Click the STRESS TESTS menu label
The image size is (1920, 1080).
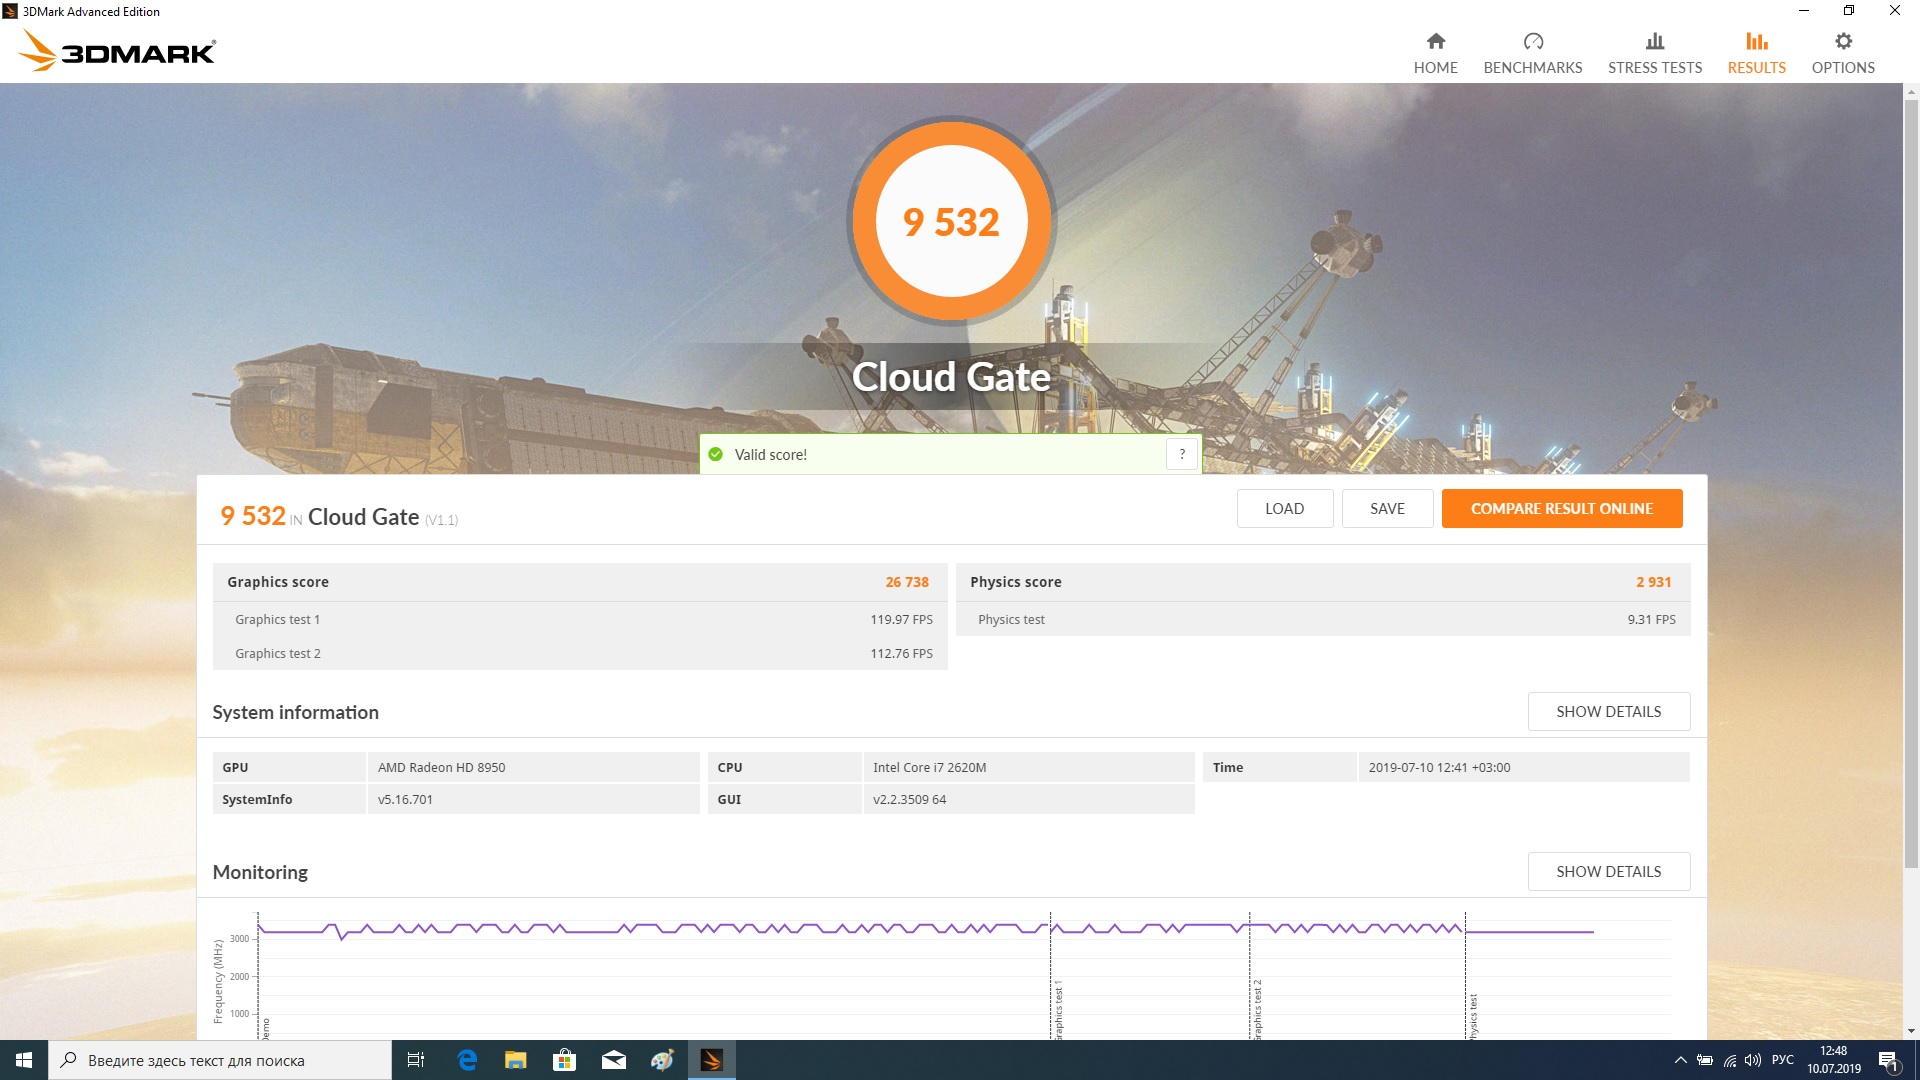click(1655, 68)
